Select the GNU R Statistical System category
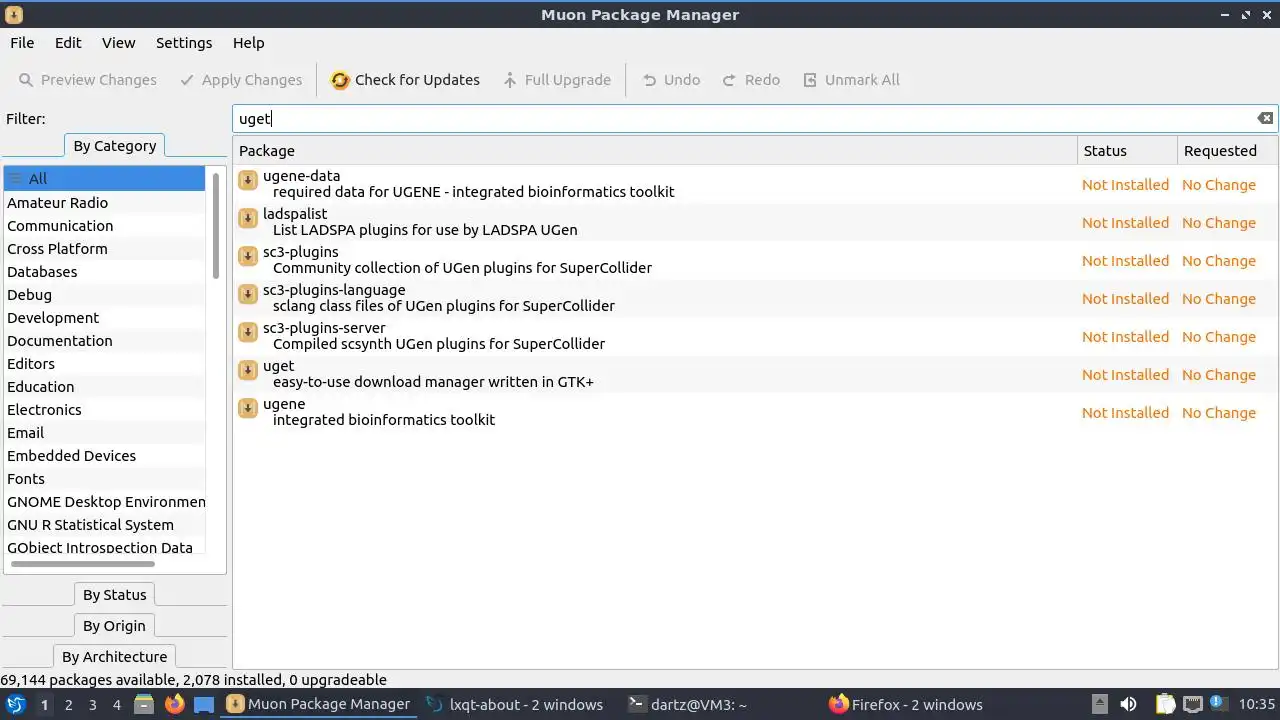Screen dimensions: 1280x720 tap(104, 525)
